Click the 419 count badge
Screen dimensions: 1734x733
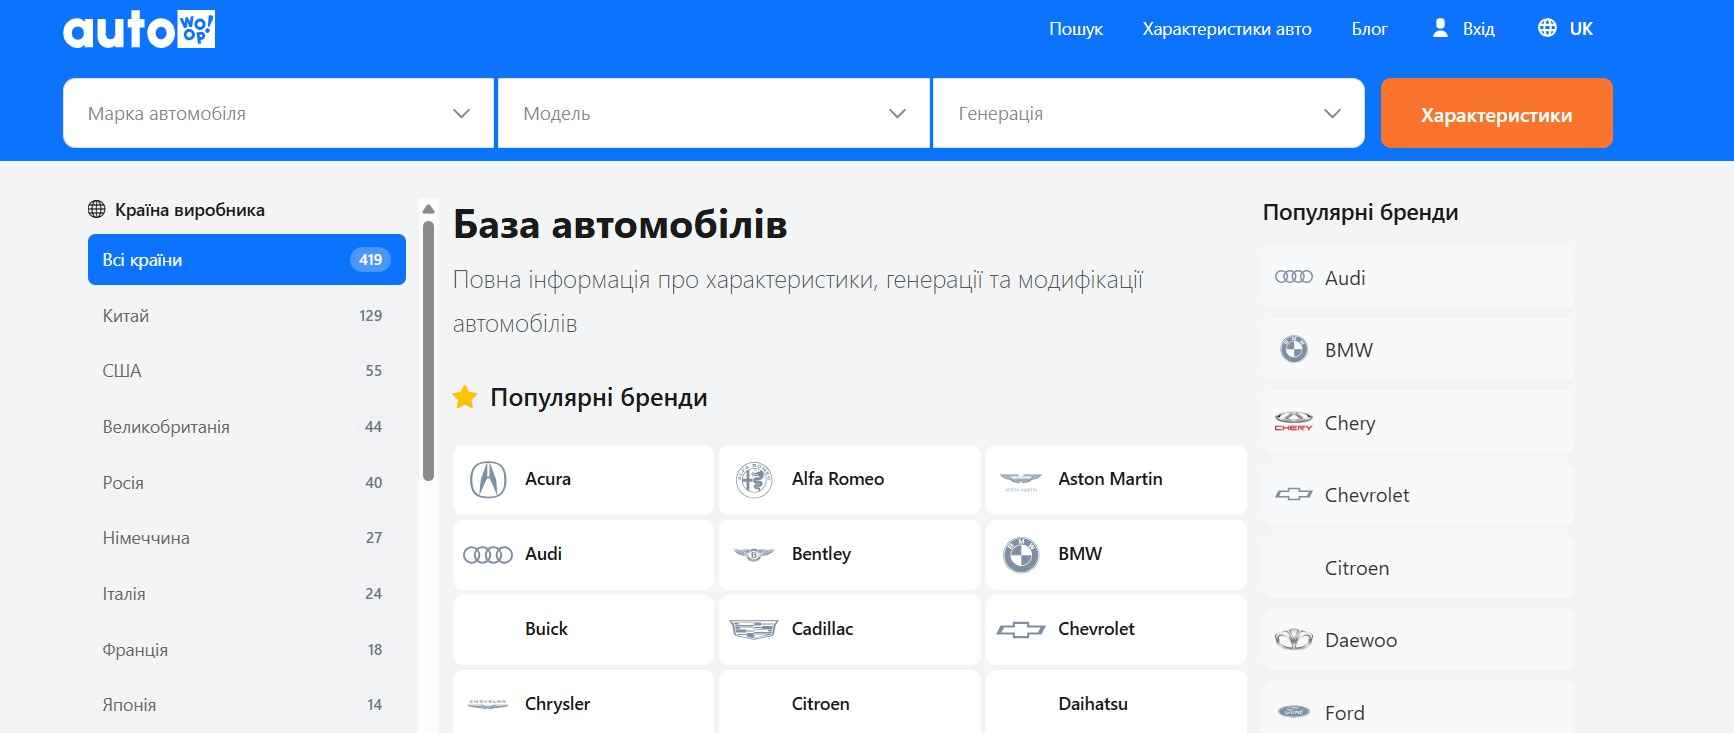point(371,260)
